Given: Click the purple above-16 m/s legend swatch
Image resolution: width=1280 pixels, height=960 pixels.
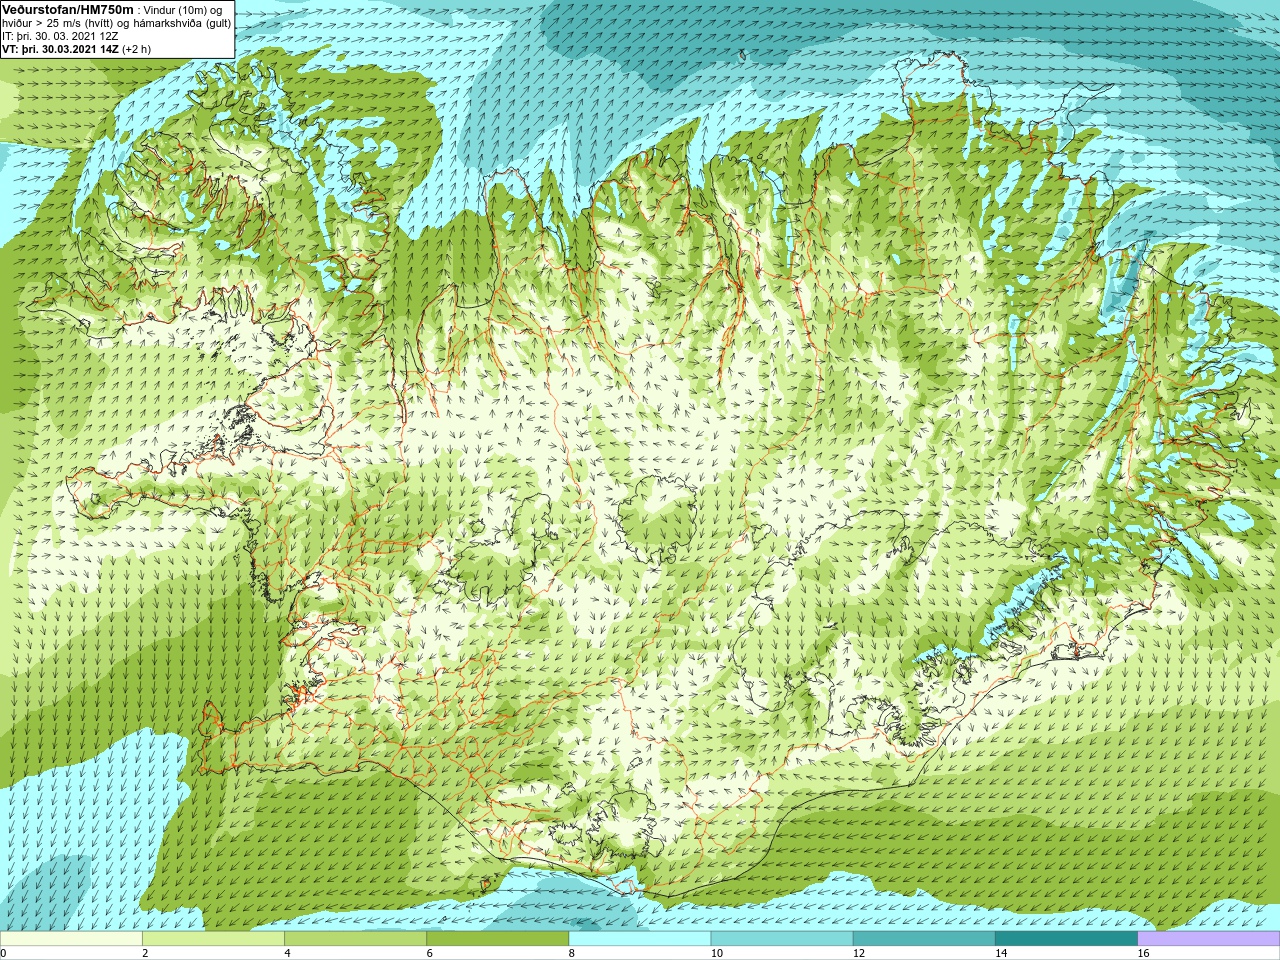Looking at the screenshot, I should [x=1208, y=939].
